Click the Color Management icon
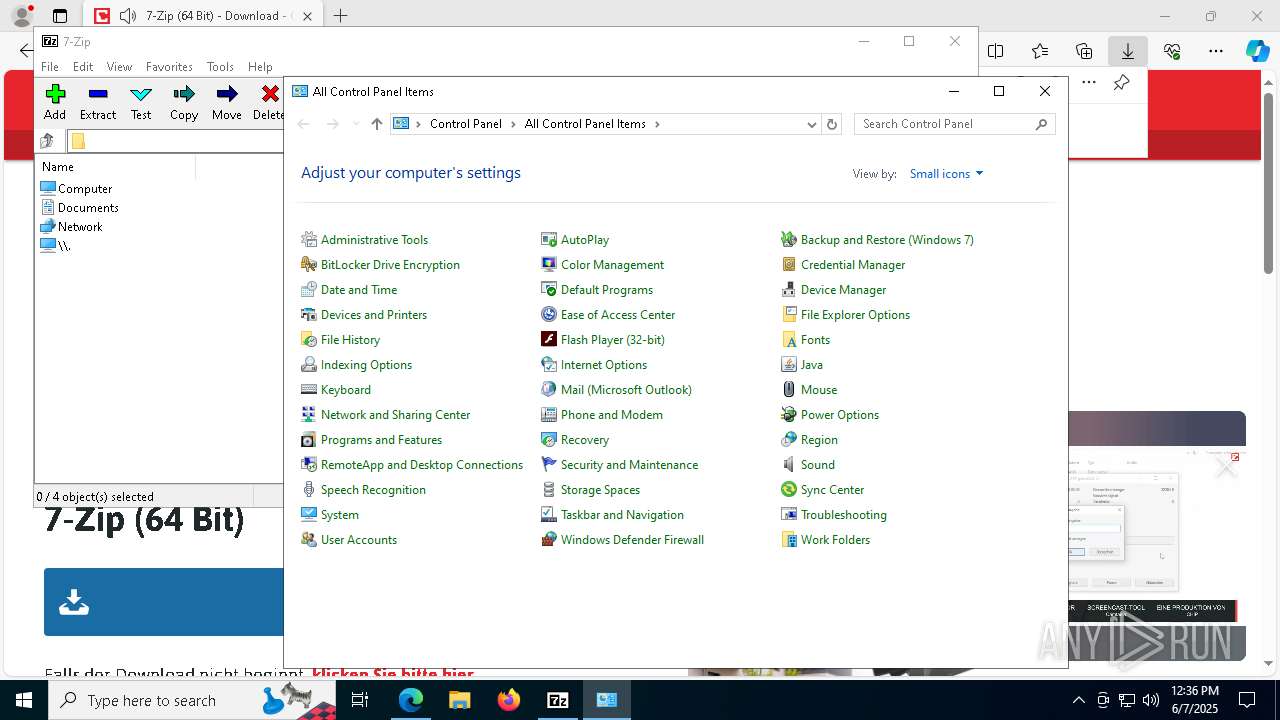Image resolution: width=1280 pixels, height=720 pixels. [x=549, y=265]
